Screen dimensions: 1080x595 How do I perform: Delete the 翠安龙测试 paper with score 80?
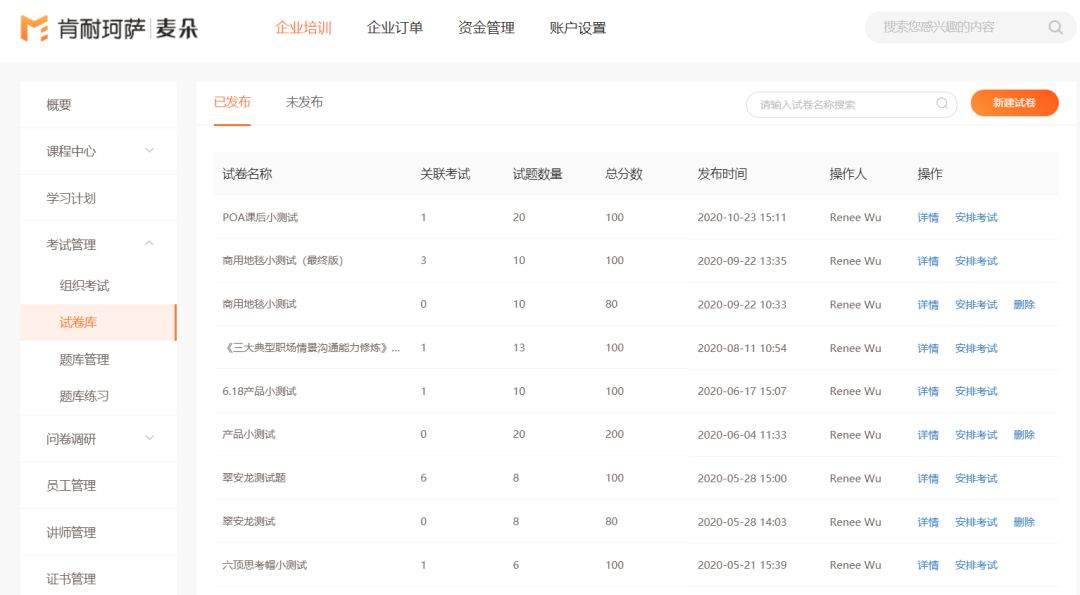click(x=1024, y=522)
